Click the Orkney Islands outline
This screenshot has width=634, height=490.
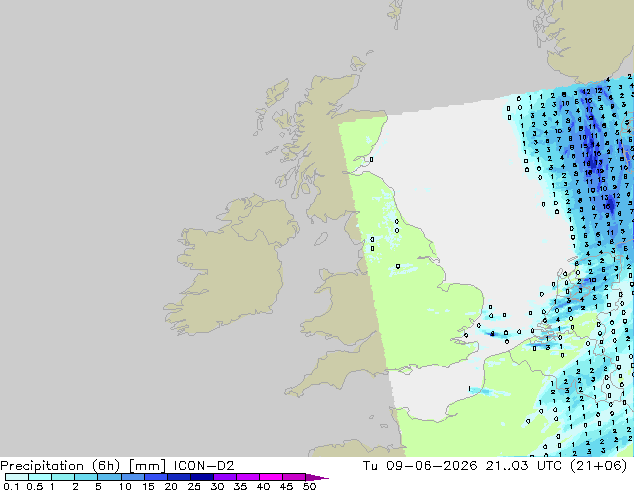click(x=358, y=64)
